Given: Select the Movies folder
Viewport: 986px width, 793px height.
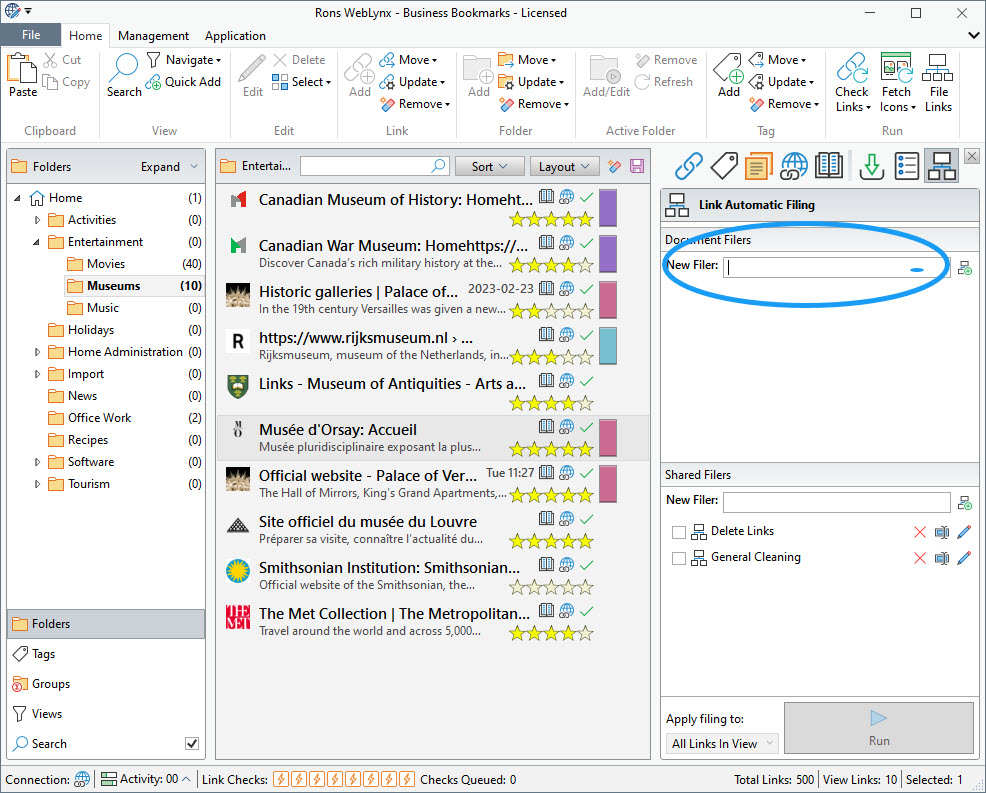Looking at the screenshot, I should pyautogui.click(x=106, y=264).
